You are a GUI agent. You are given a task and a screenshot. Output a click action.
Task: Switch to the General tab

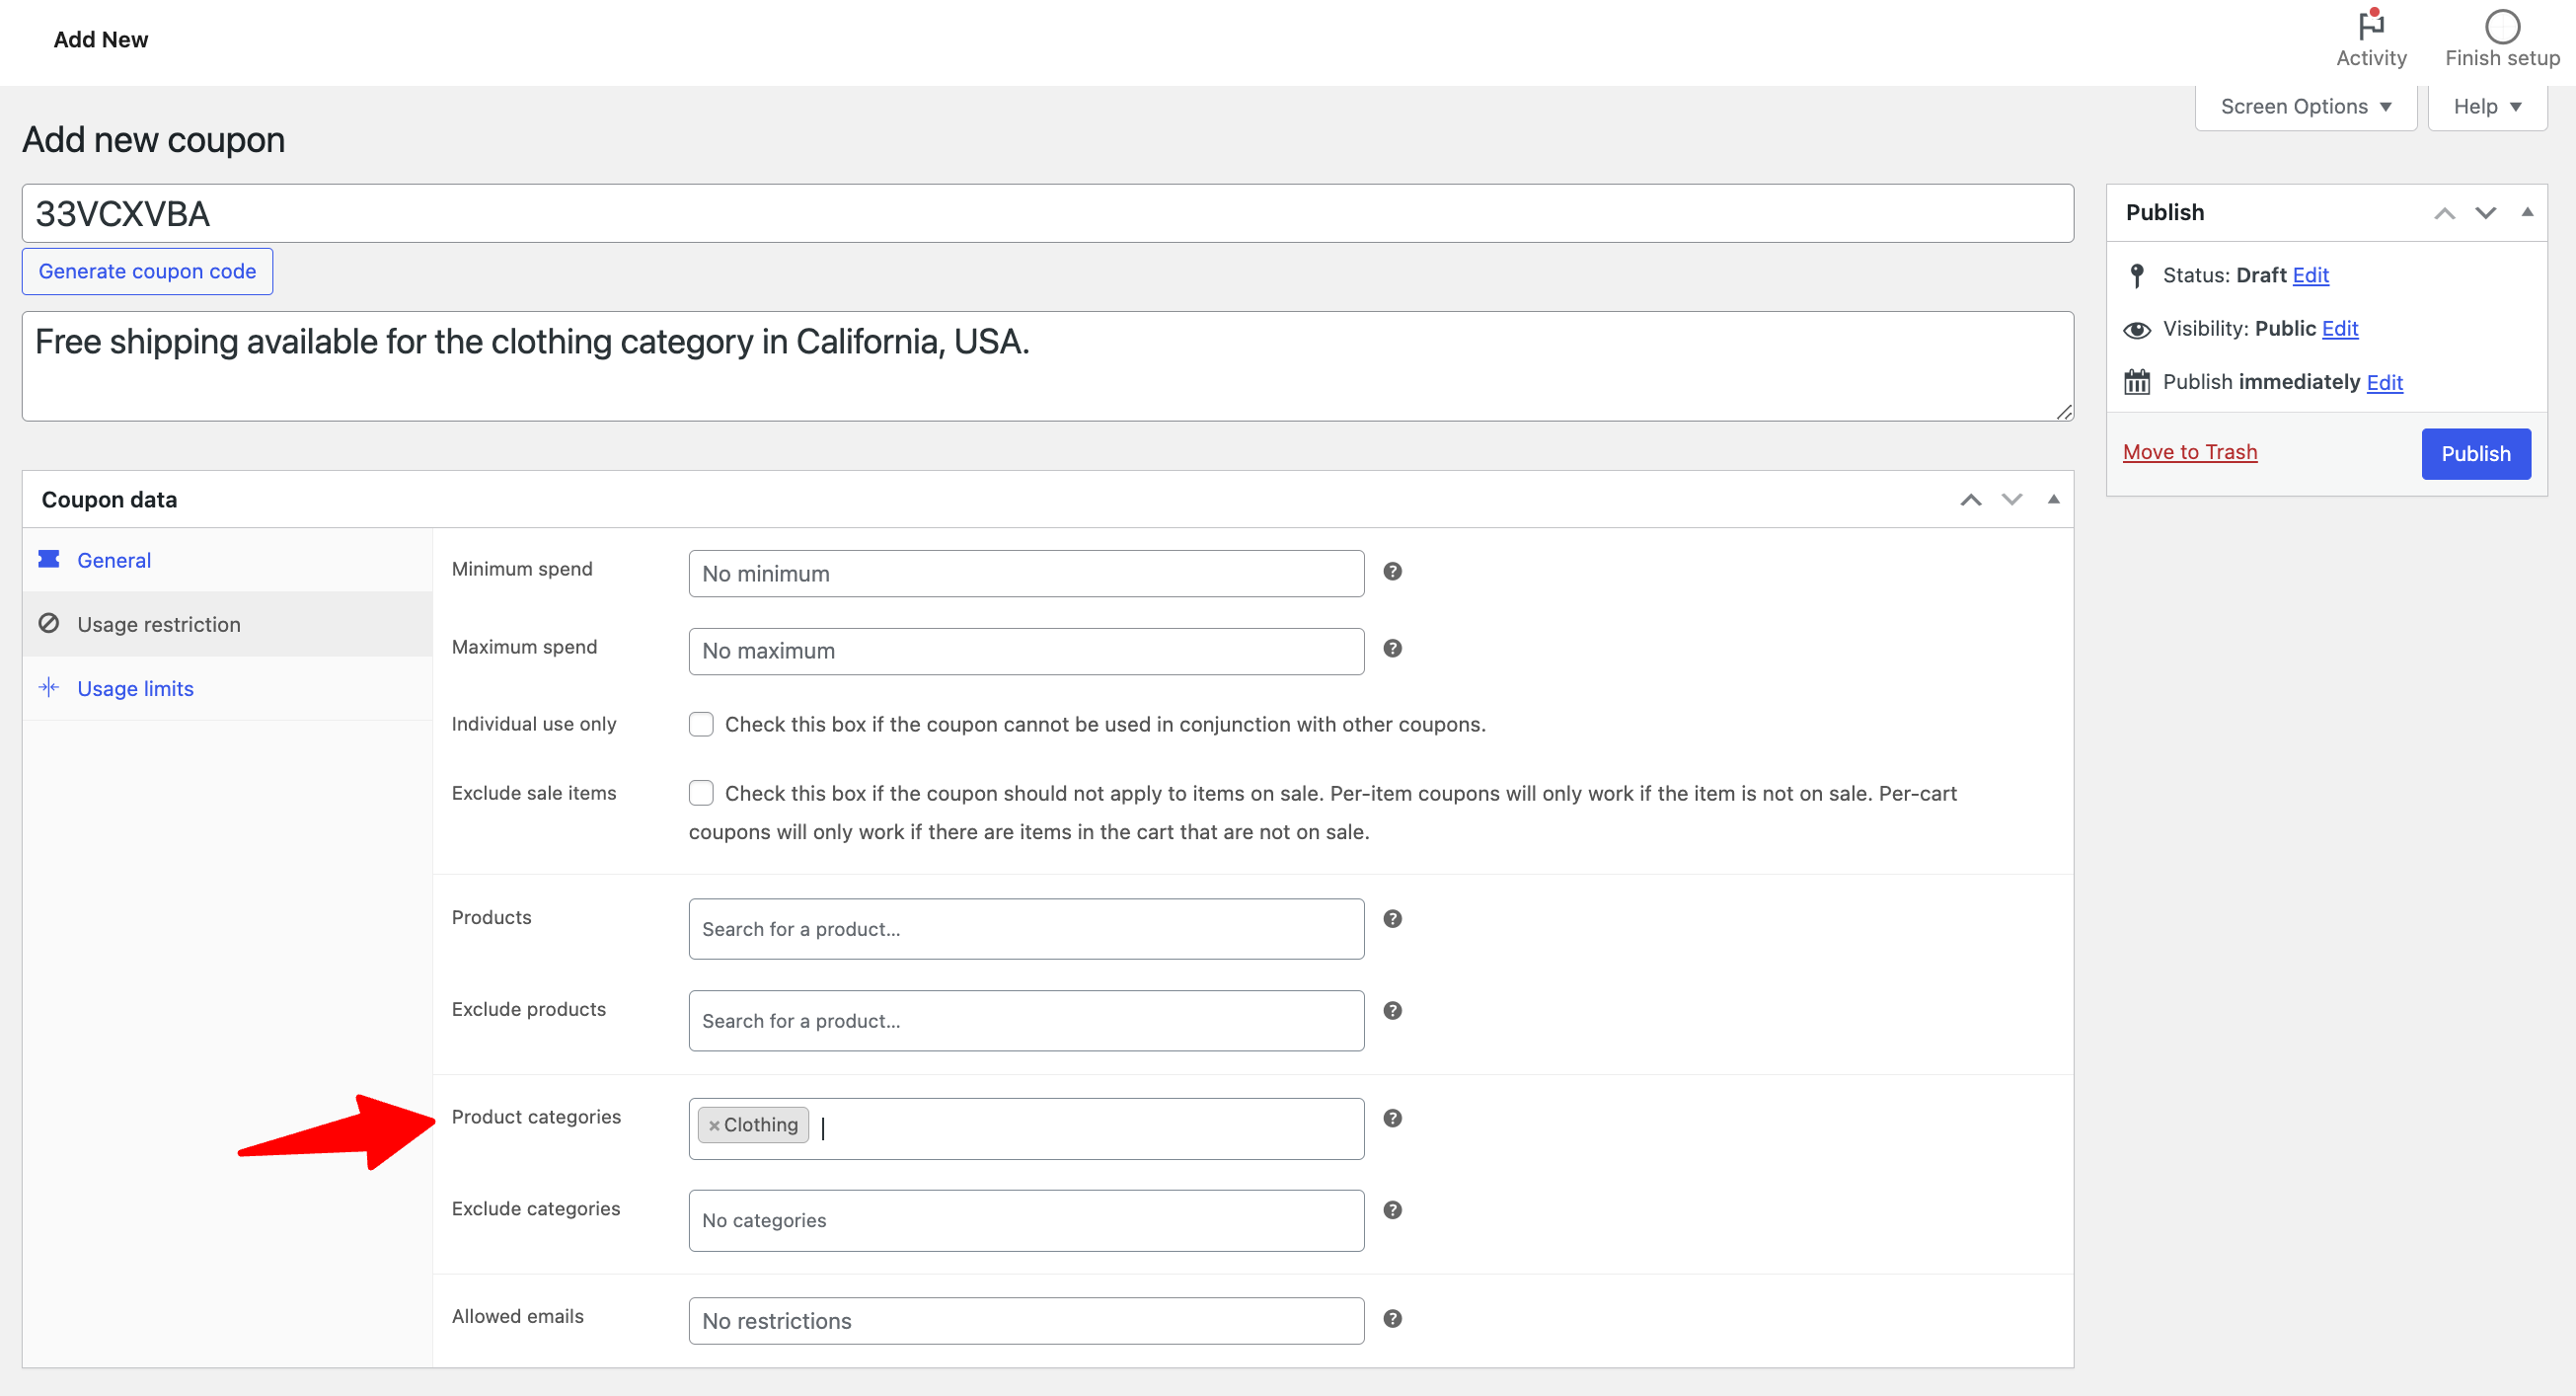pyautogui.click(x=228, y=560)
